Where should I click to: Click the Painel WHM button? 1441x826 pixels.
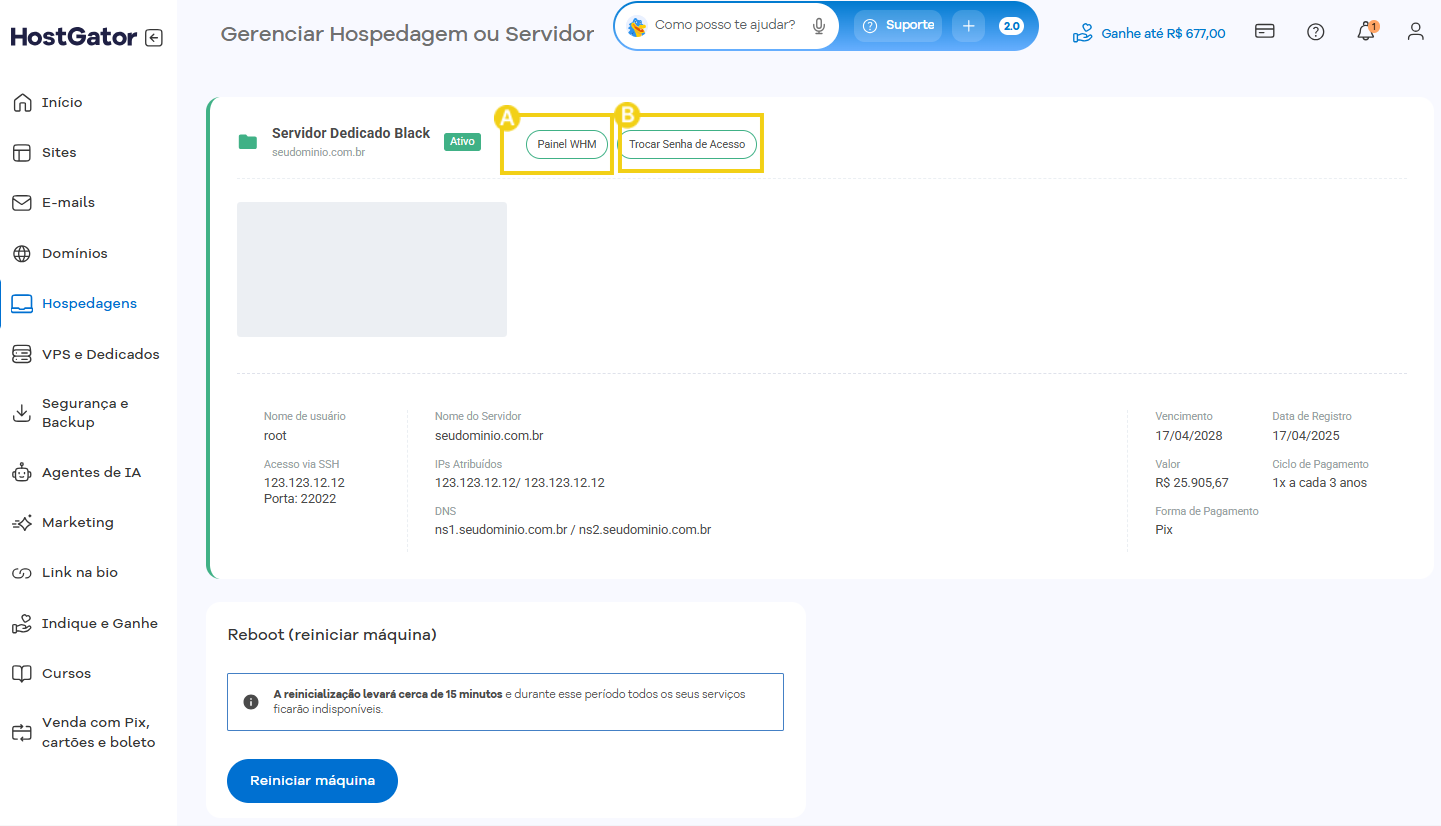567,144
